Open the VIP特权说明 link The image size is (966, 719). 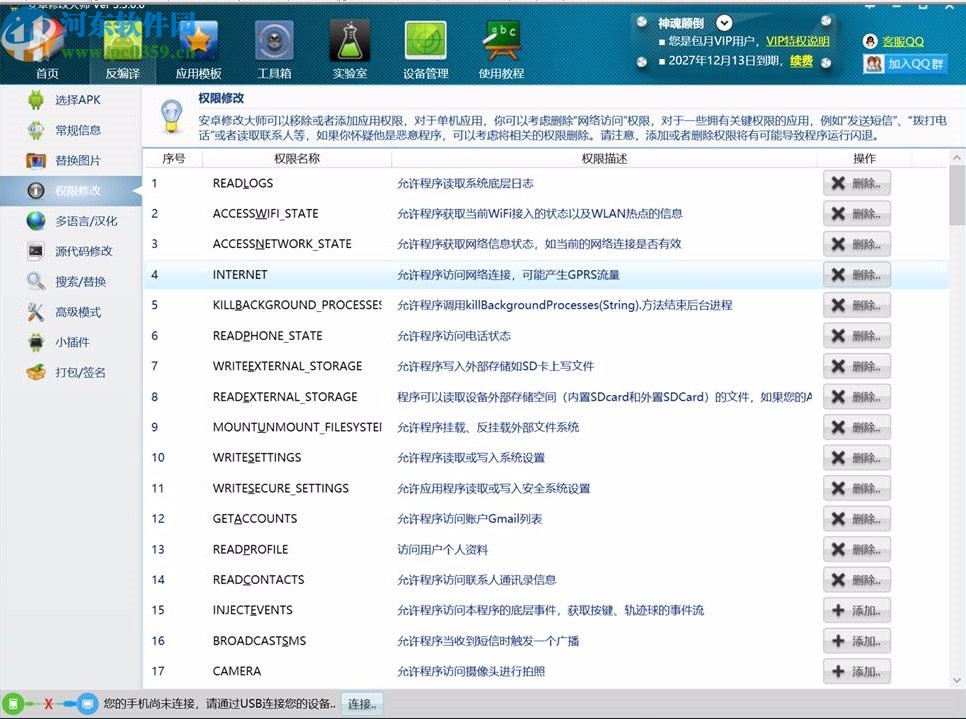coord(798,41)
